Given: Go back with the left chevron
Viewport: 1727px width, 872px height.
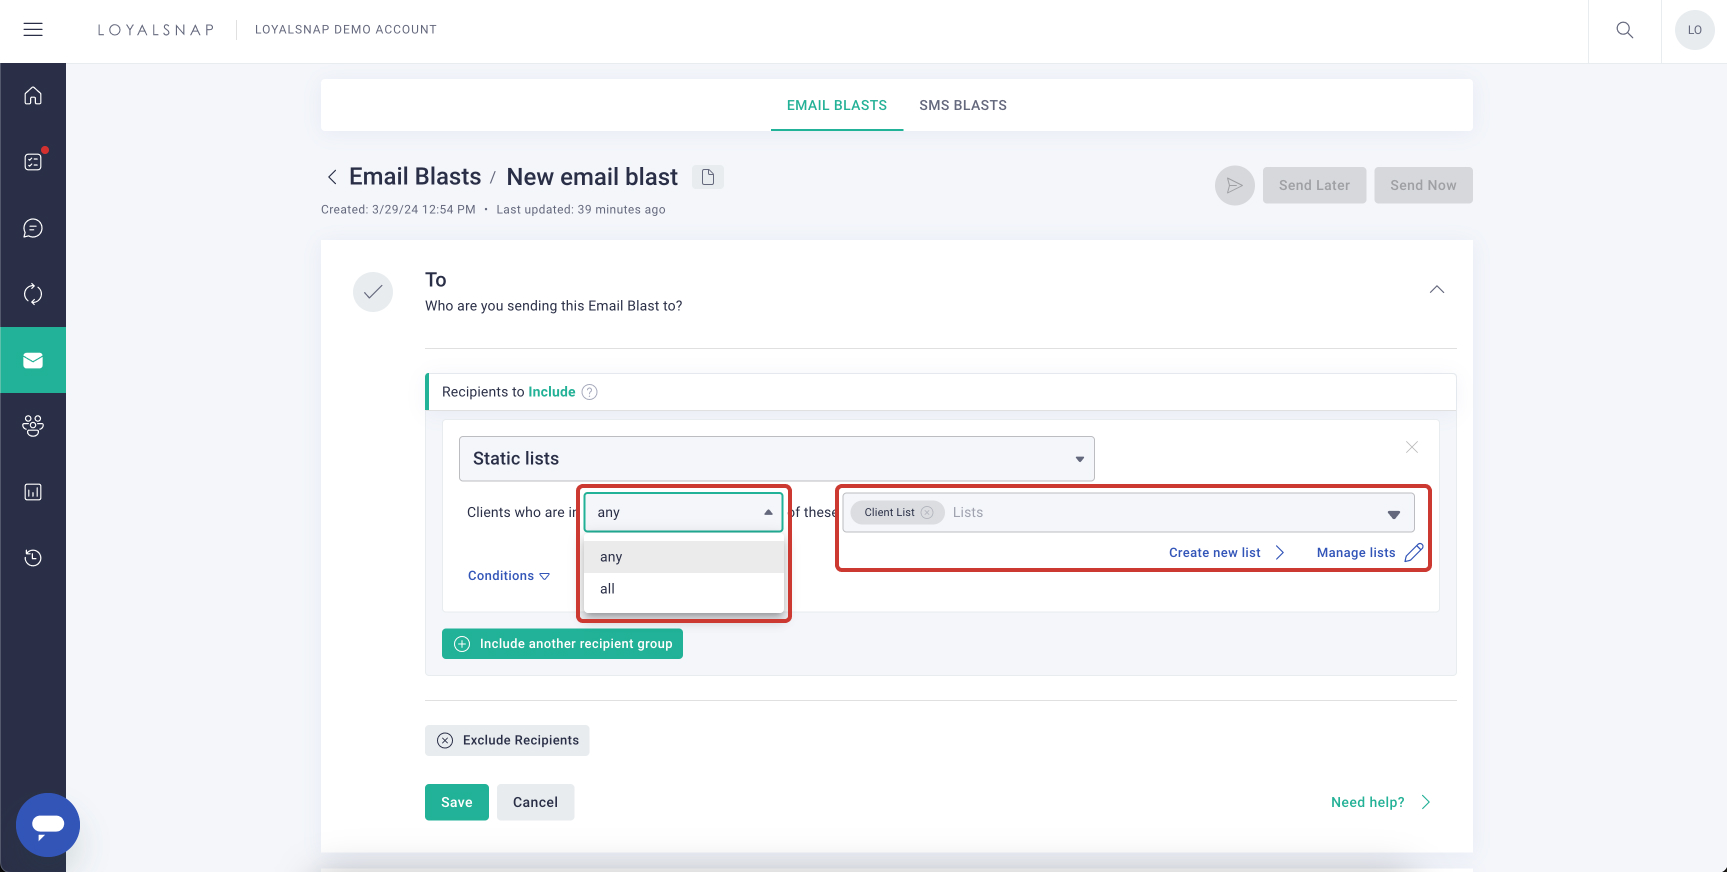Looking at the screenshot, I should click(332, 177).
